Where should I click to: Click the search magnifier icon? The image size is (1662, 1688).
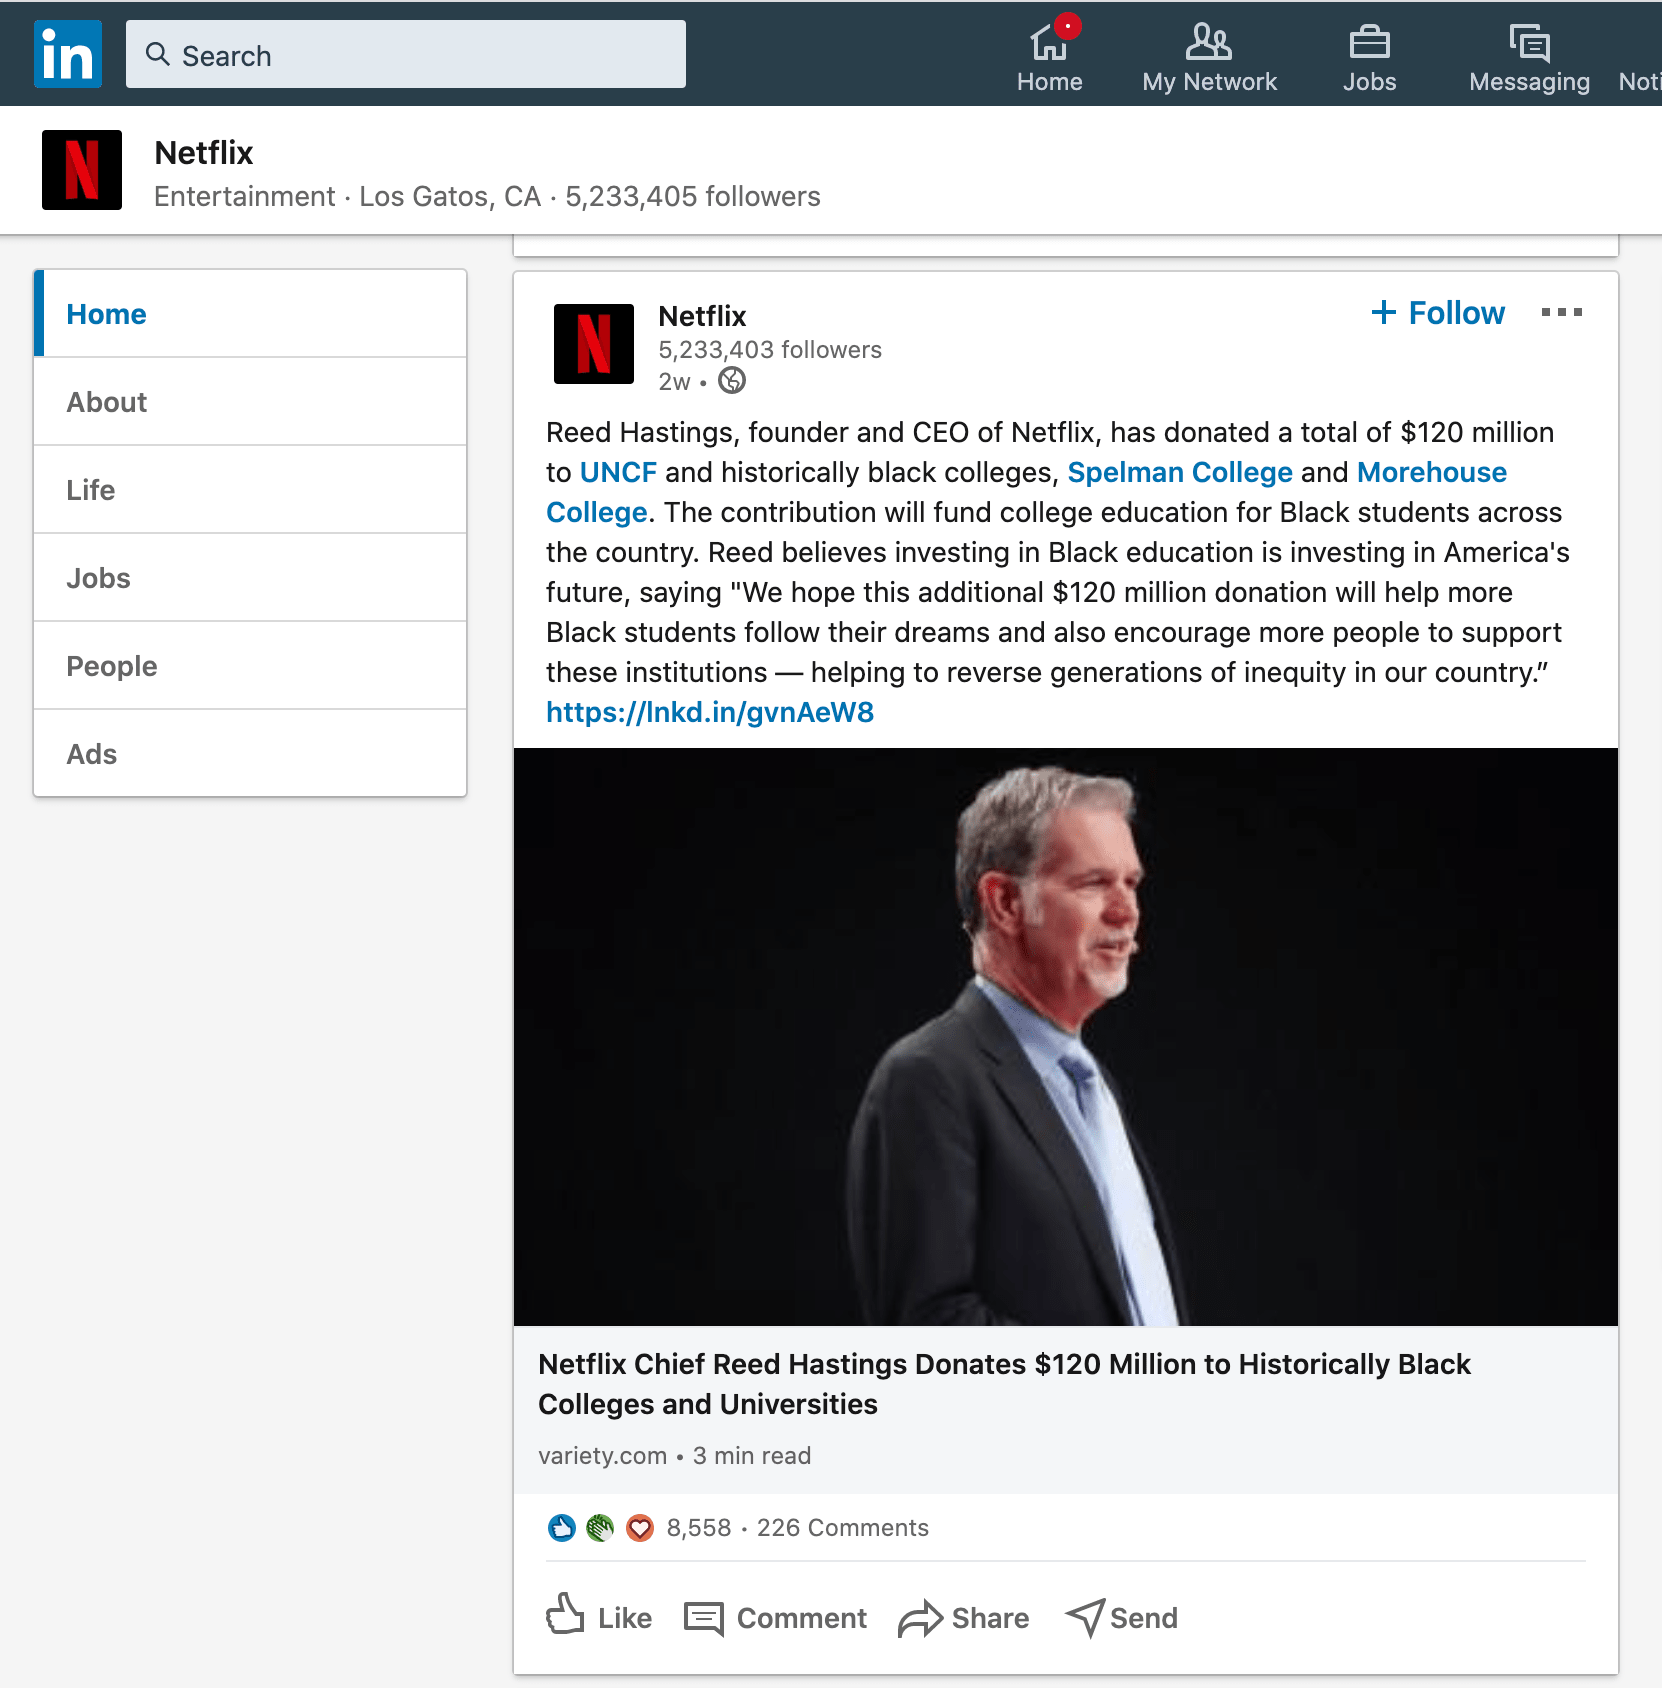[158, 54]
